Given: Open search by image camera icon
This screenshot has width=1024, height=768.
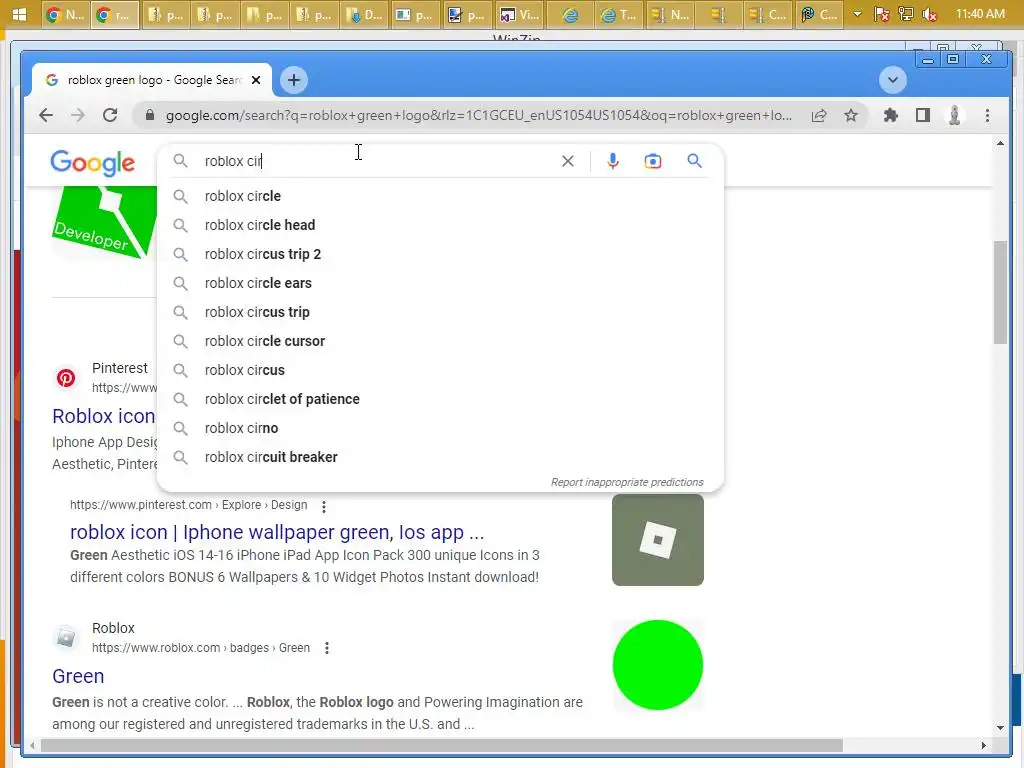Looking at the screenshot, I should click(652, 161).
